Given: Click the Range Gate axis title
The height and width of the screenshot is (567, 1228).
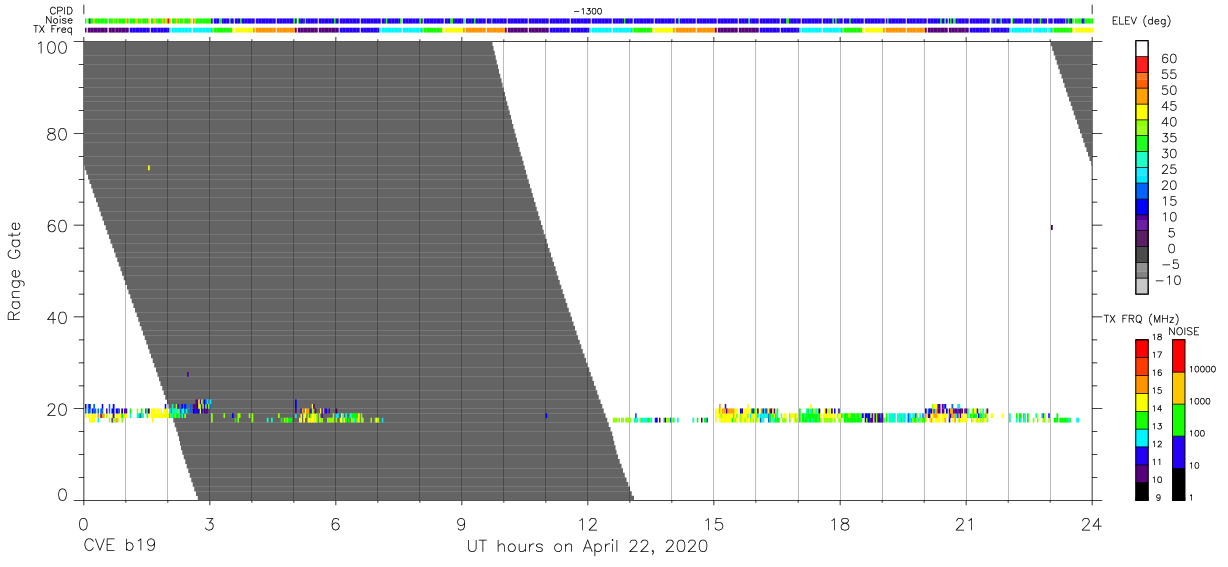Looking at the screenshot, I should [15, 271].
